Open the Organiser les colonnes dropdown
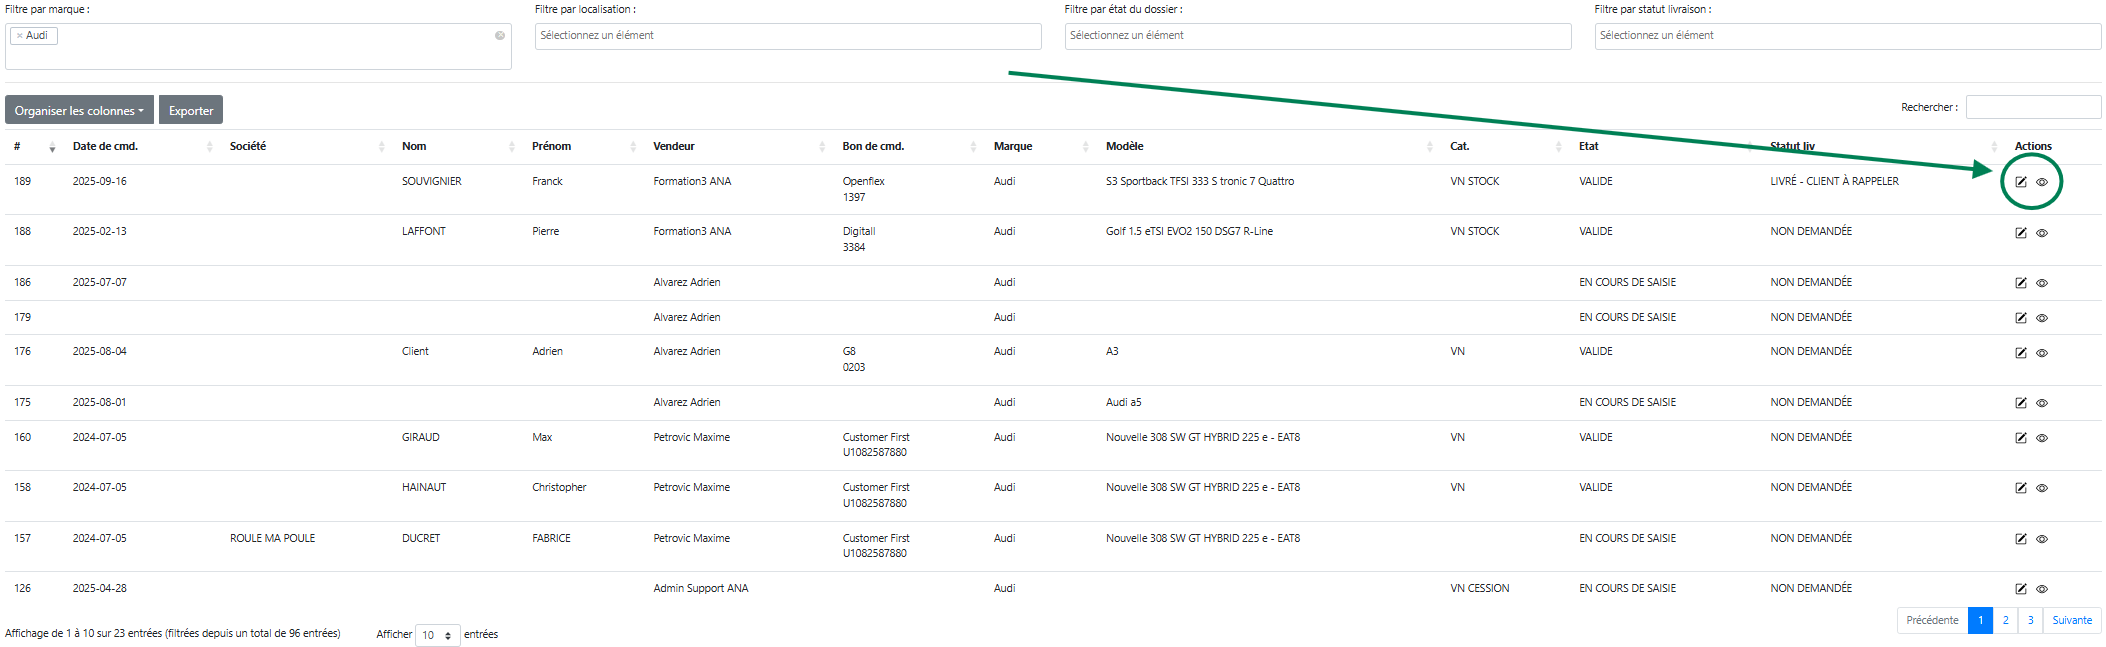Image resolution: width=2106 pixels, height=647 pixels. click(79, 110)
